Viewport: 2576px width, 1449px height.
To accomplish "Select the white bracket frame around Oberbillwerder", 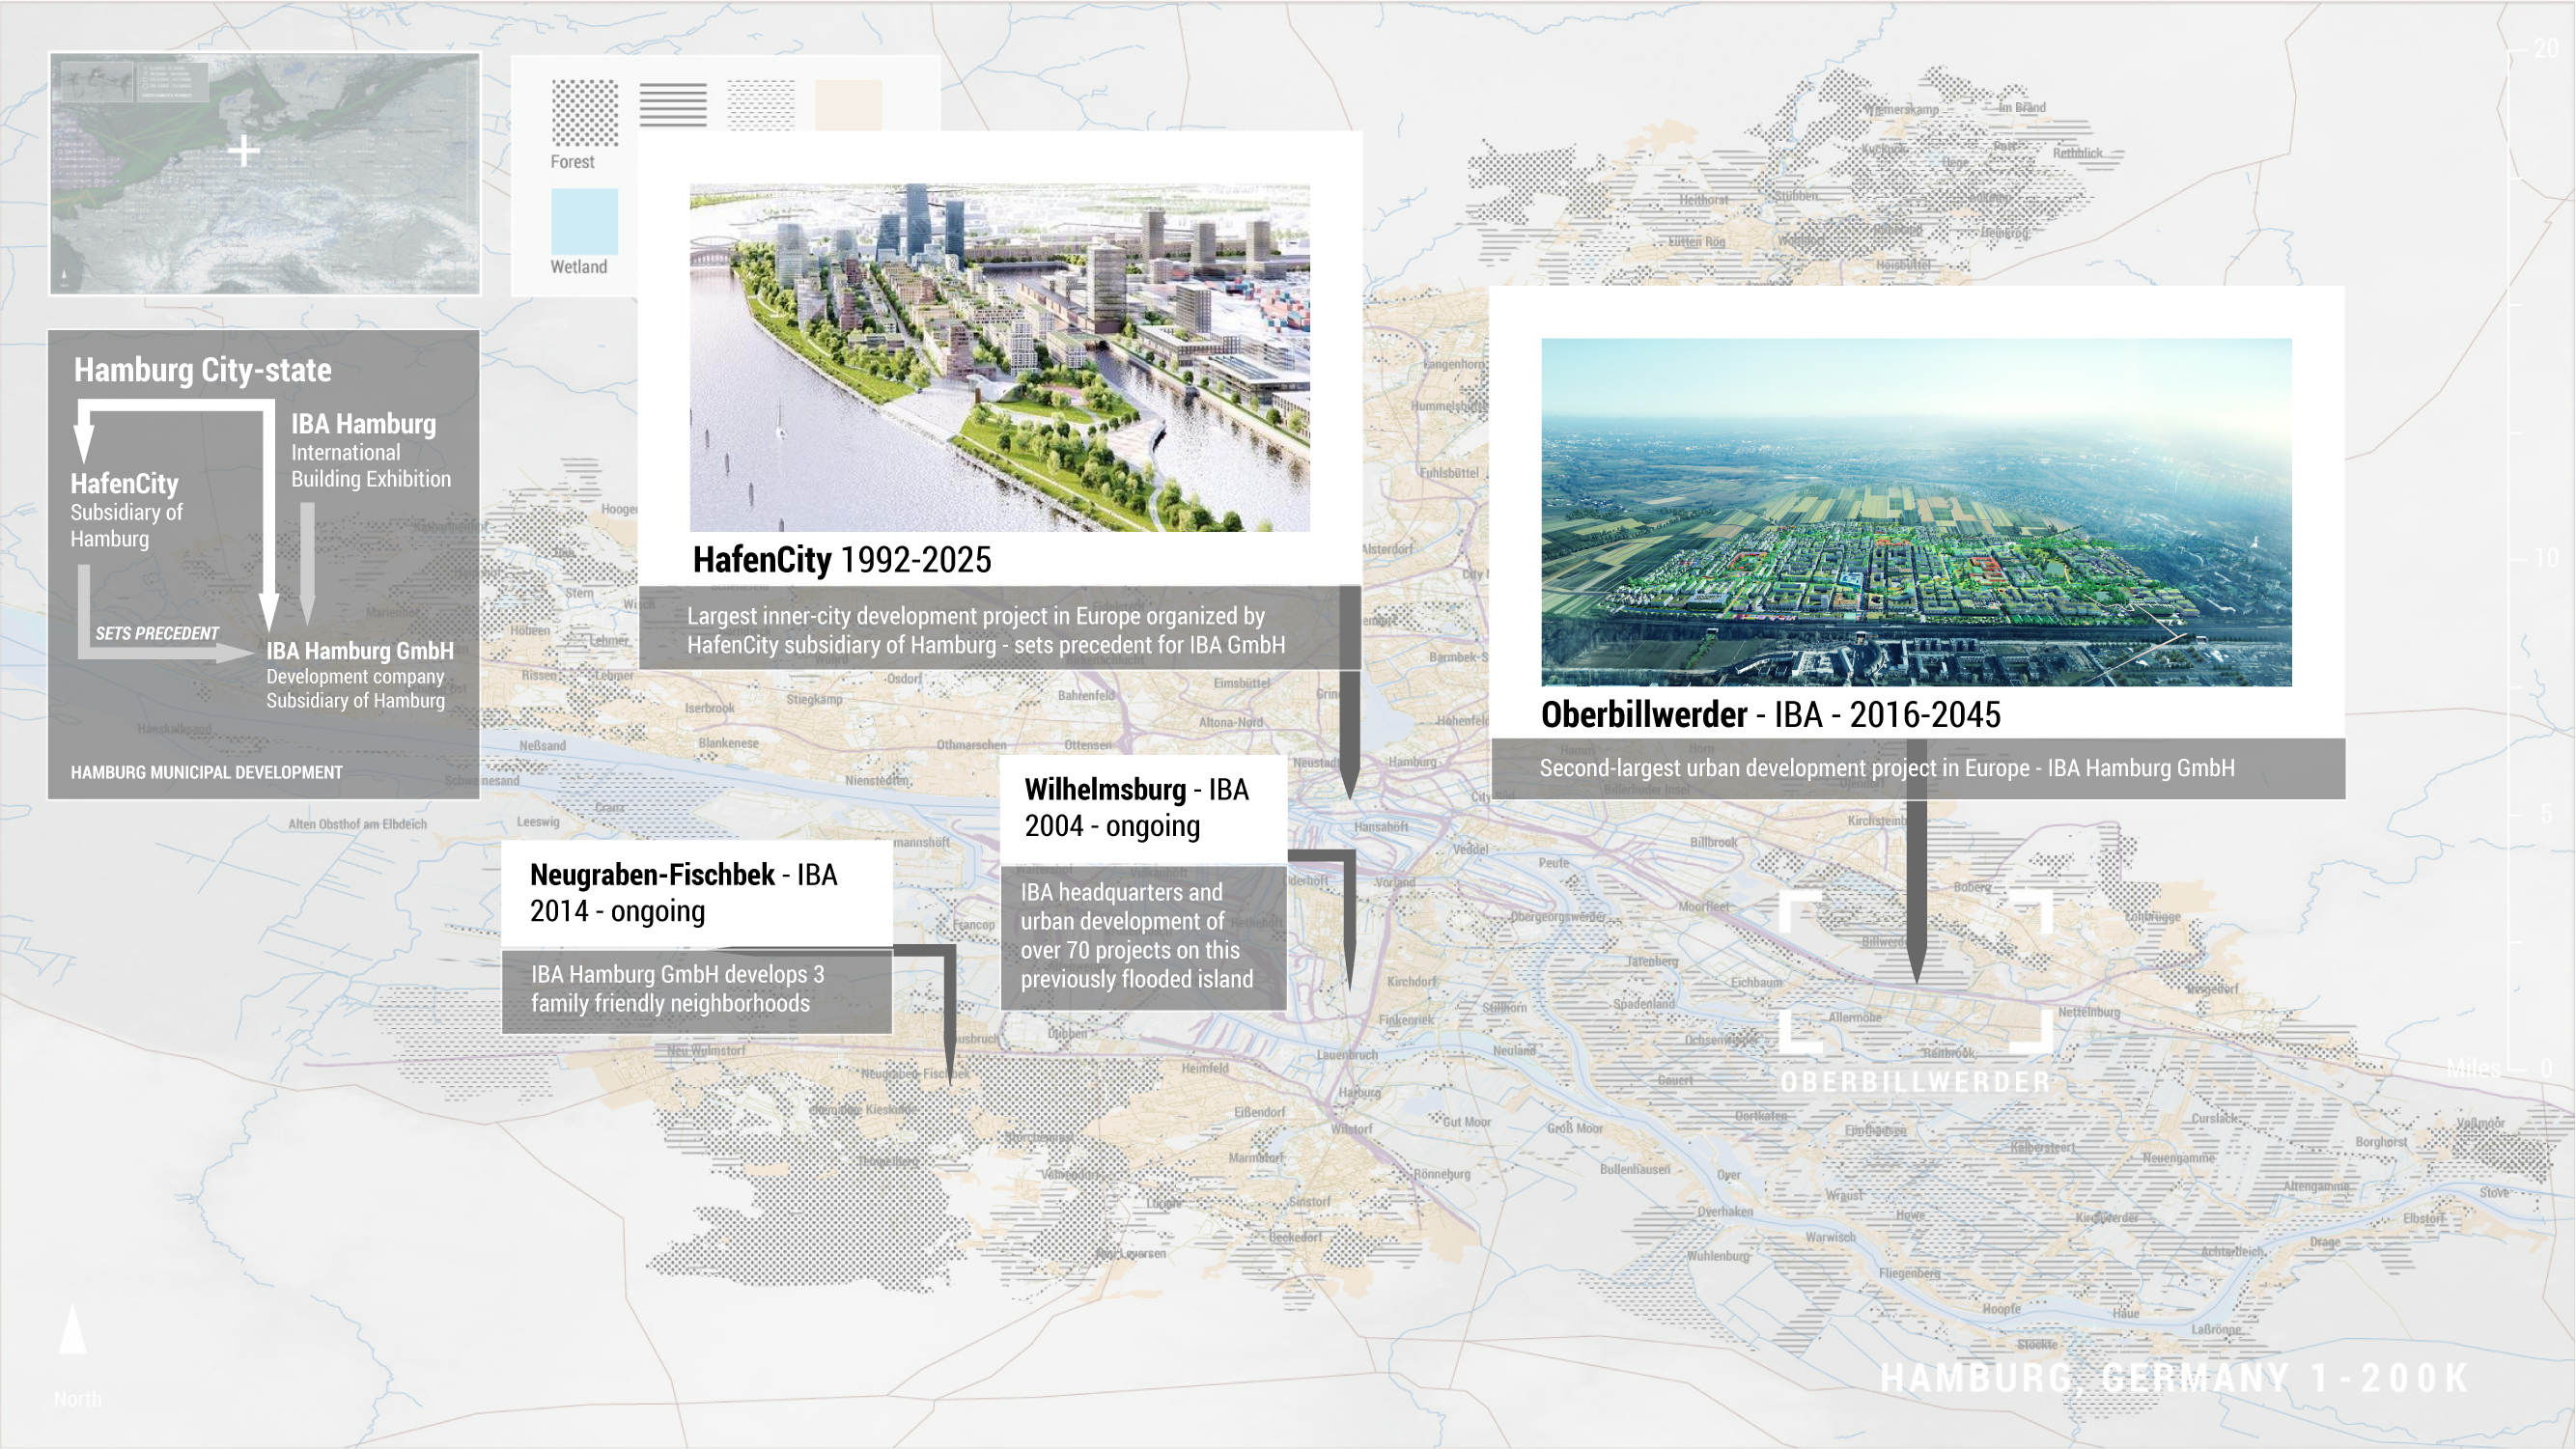I will (1916, 971).
